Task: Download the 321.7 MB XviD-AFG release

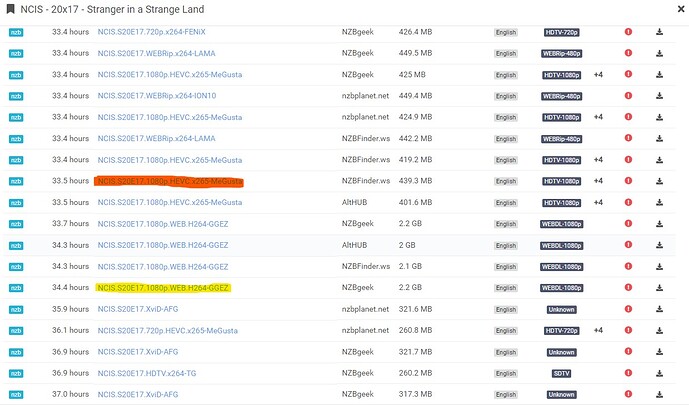Action: [x=660, y=352]
